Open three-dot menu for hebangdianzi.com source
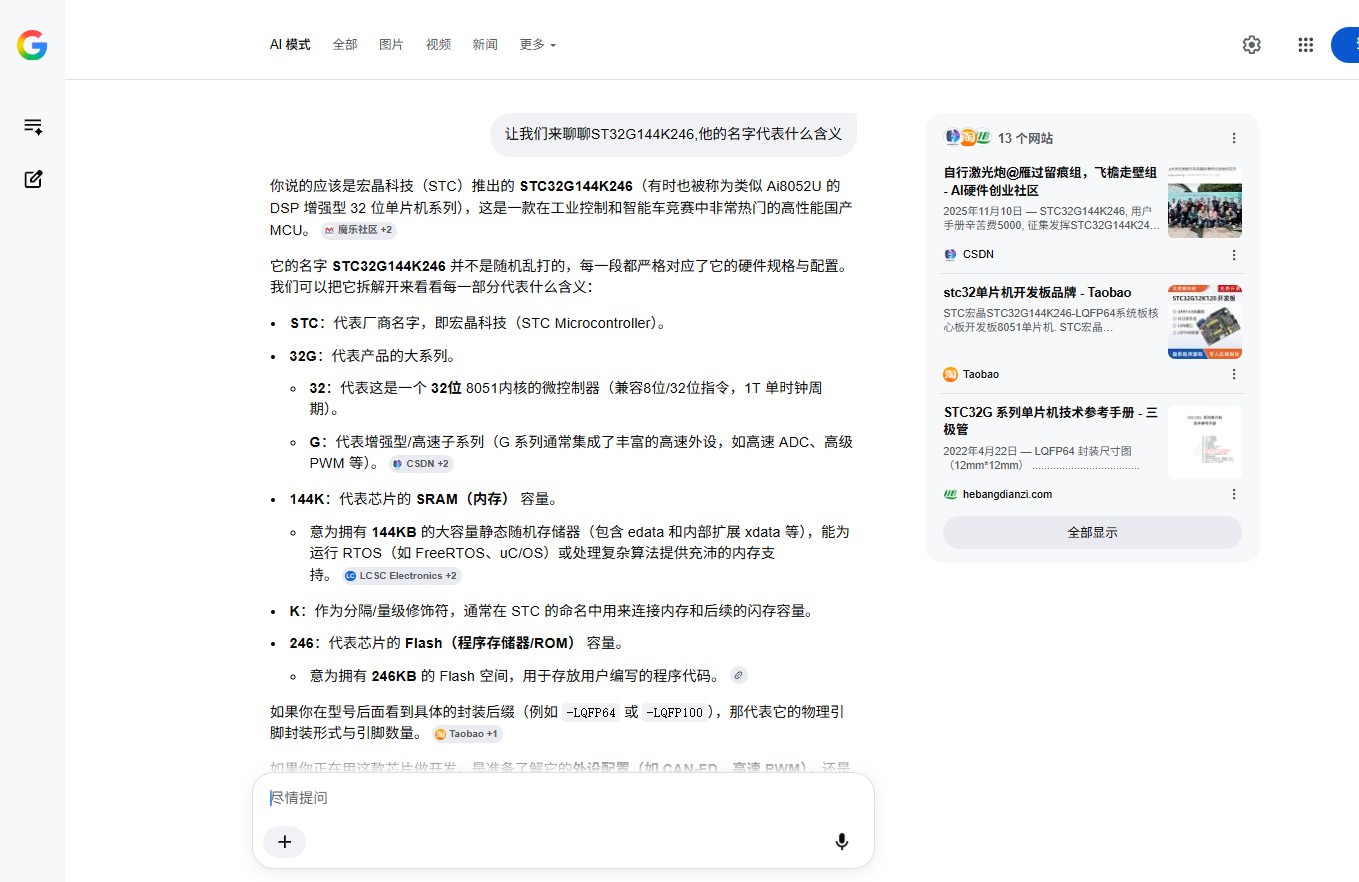Screen dimensions: 1359x882 [1233, 494]
